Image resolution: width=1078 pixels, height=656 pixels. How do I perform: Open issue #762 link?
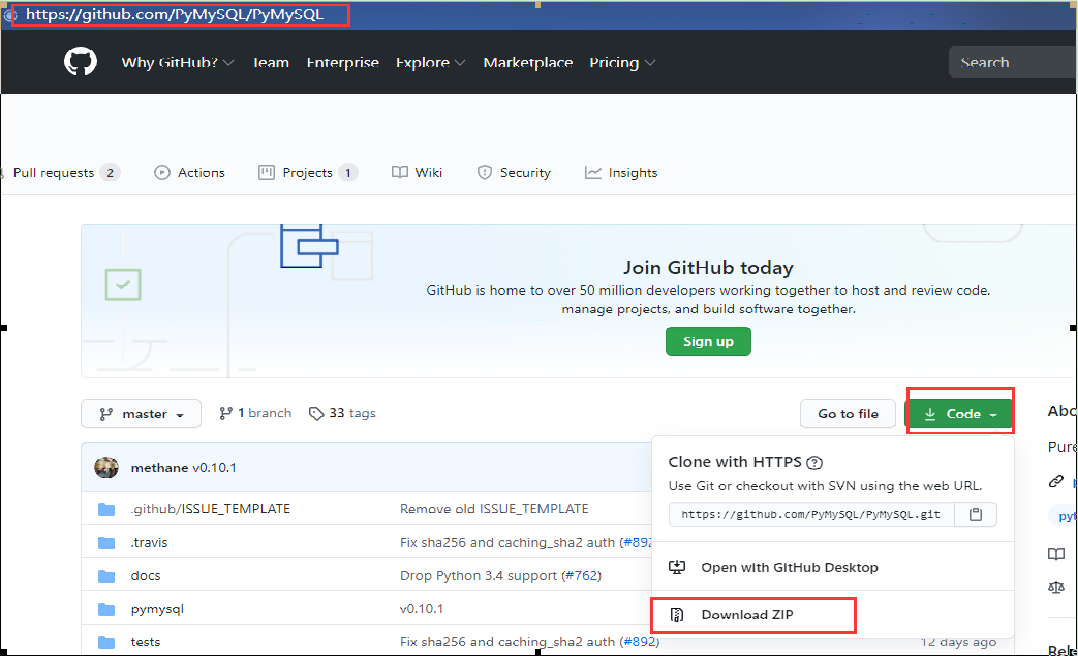pyautogui.click(x=582, y=576)
